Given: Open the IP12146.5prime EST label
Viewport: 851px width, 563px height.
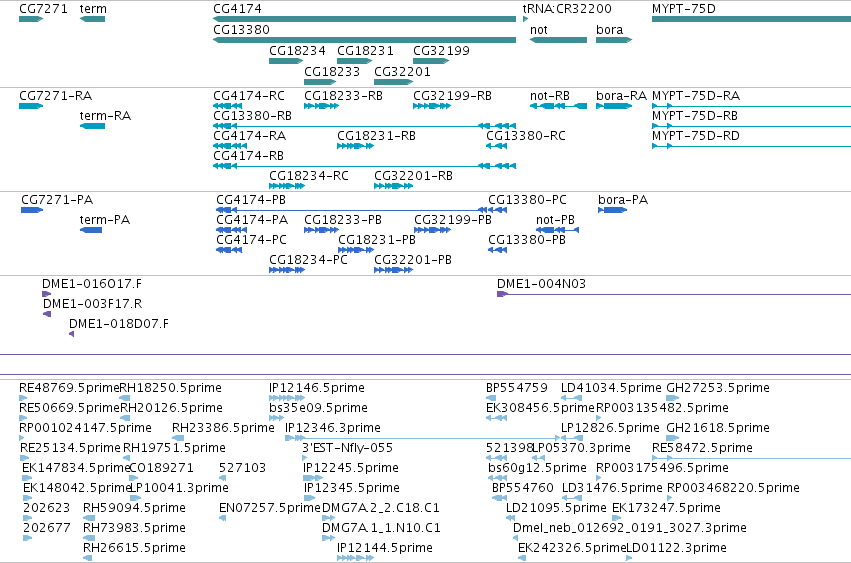Looking at the screenshot, I should tap(316, 388).
